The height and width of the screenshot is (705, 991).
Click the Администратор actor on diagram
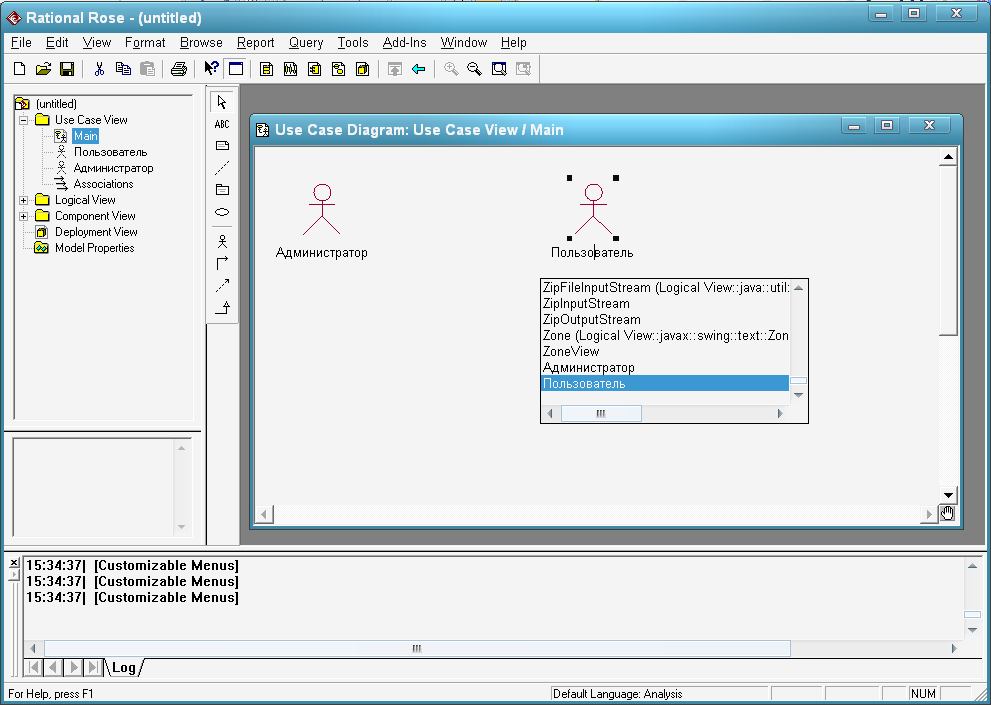tap(322, 210)
